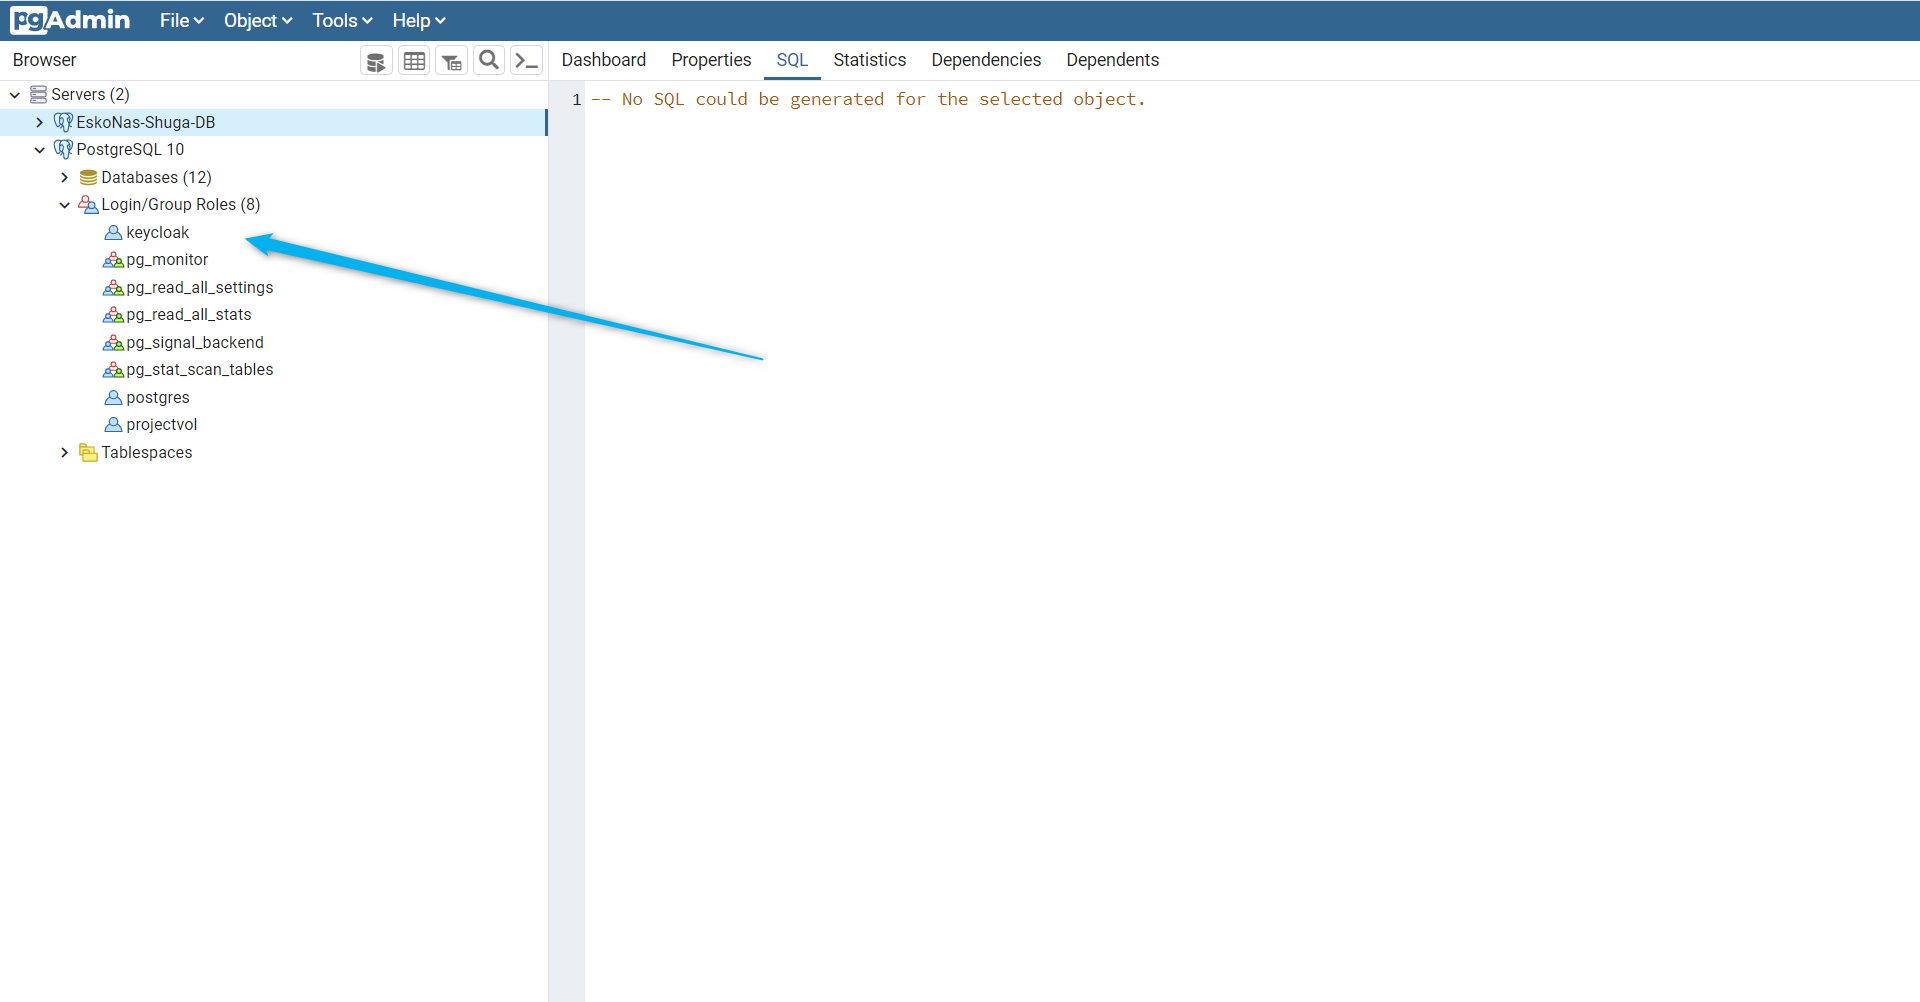Image resolution: width=1920 pixels, height=1002 pixels.
Task: Switch to the Dependents tab
Action: 1113,60
